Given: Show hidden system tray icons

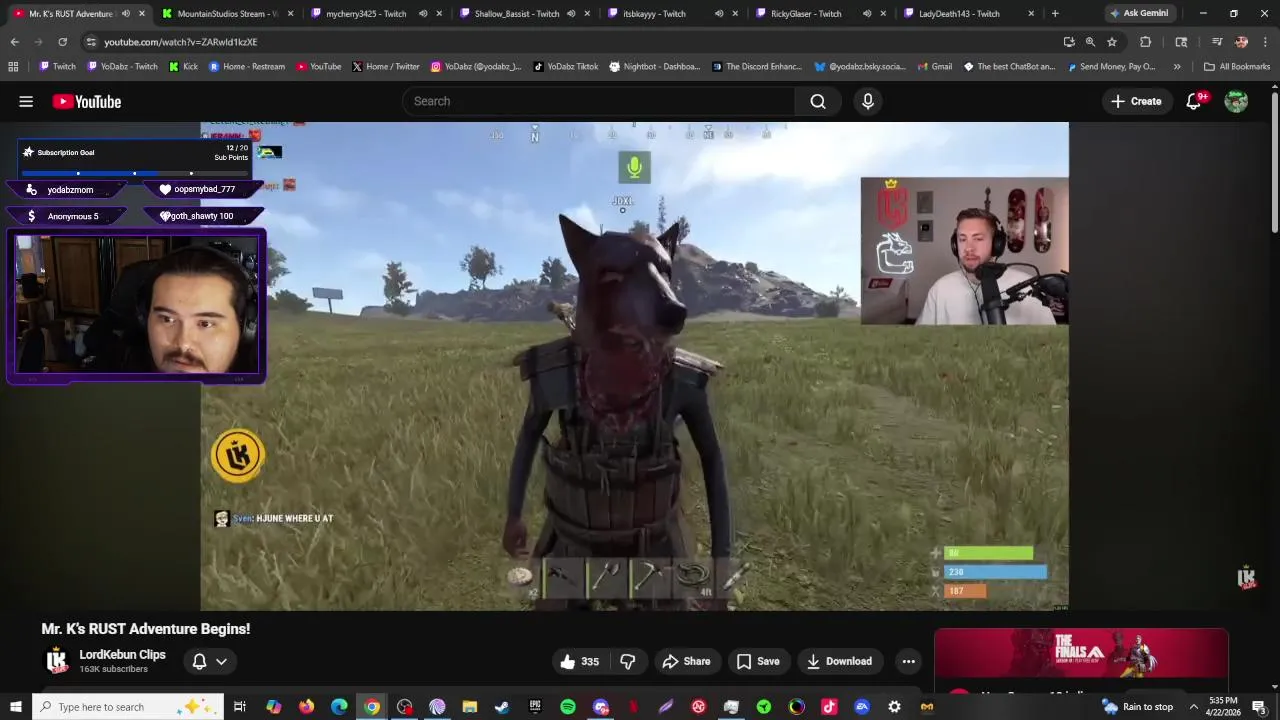Looking at the screenshot, I should pyautogui.click(x=1193, y=707).
